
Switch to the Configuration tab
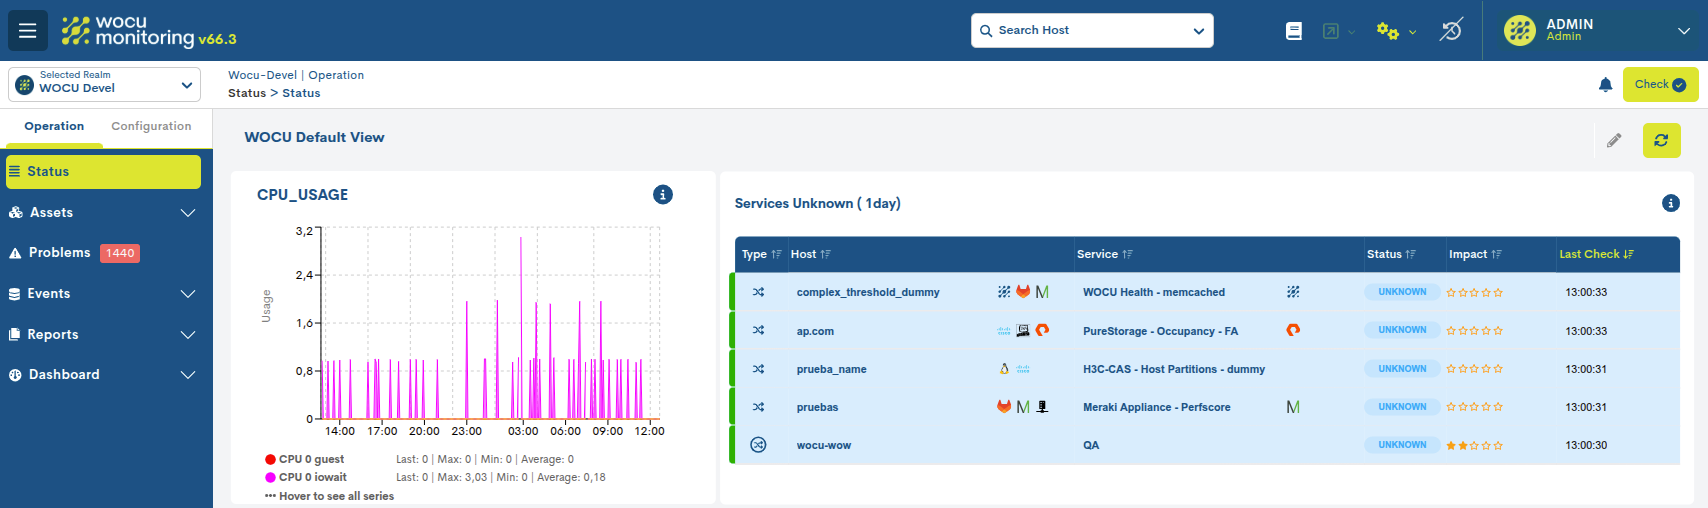tap(151, 126)
